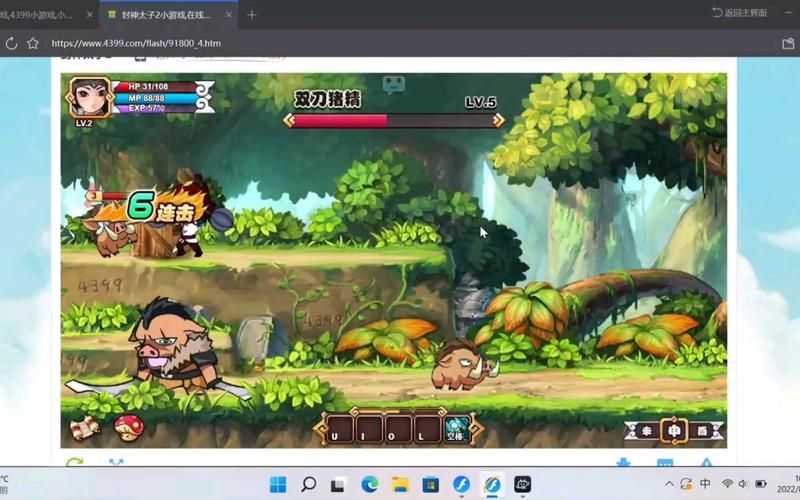Bookmark page with the star icon
800x500 pixels.
[33, 43]
